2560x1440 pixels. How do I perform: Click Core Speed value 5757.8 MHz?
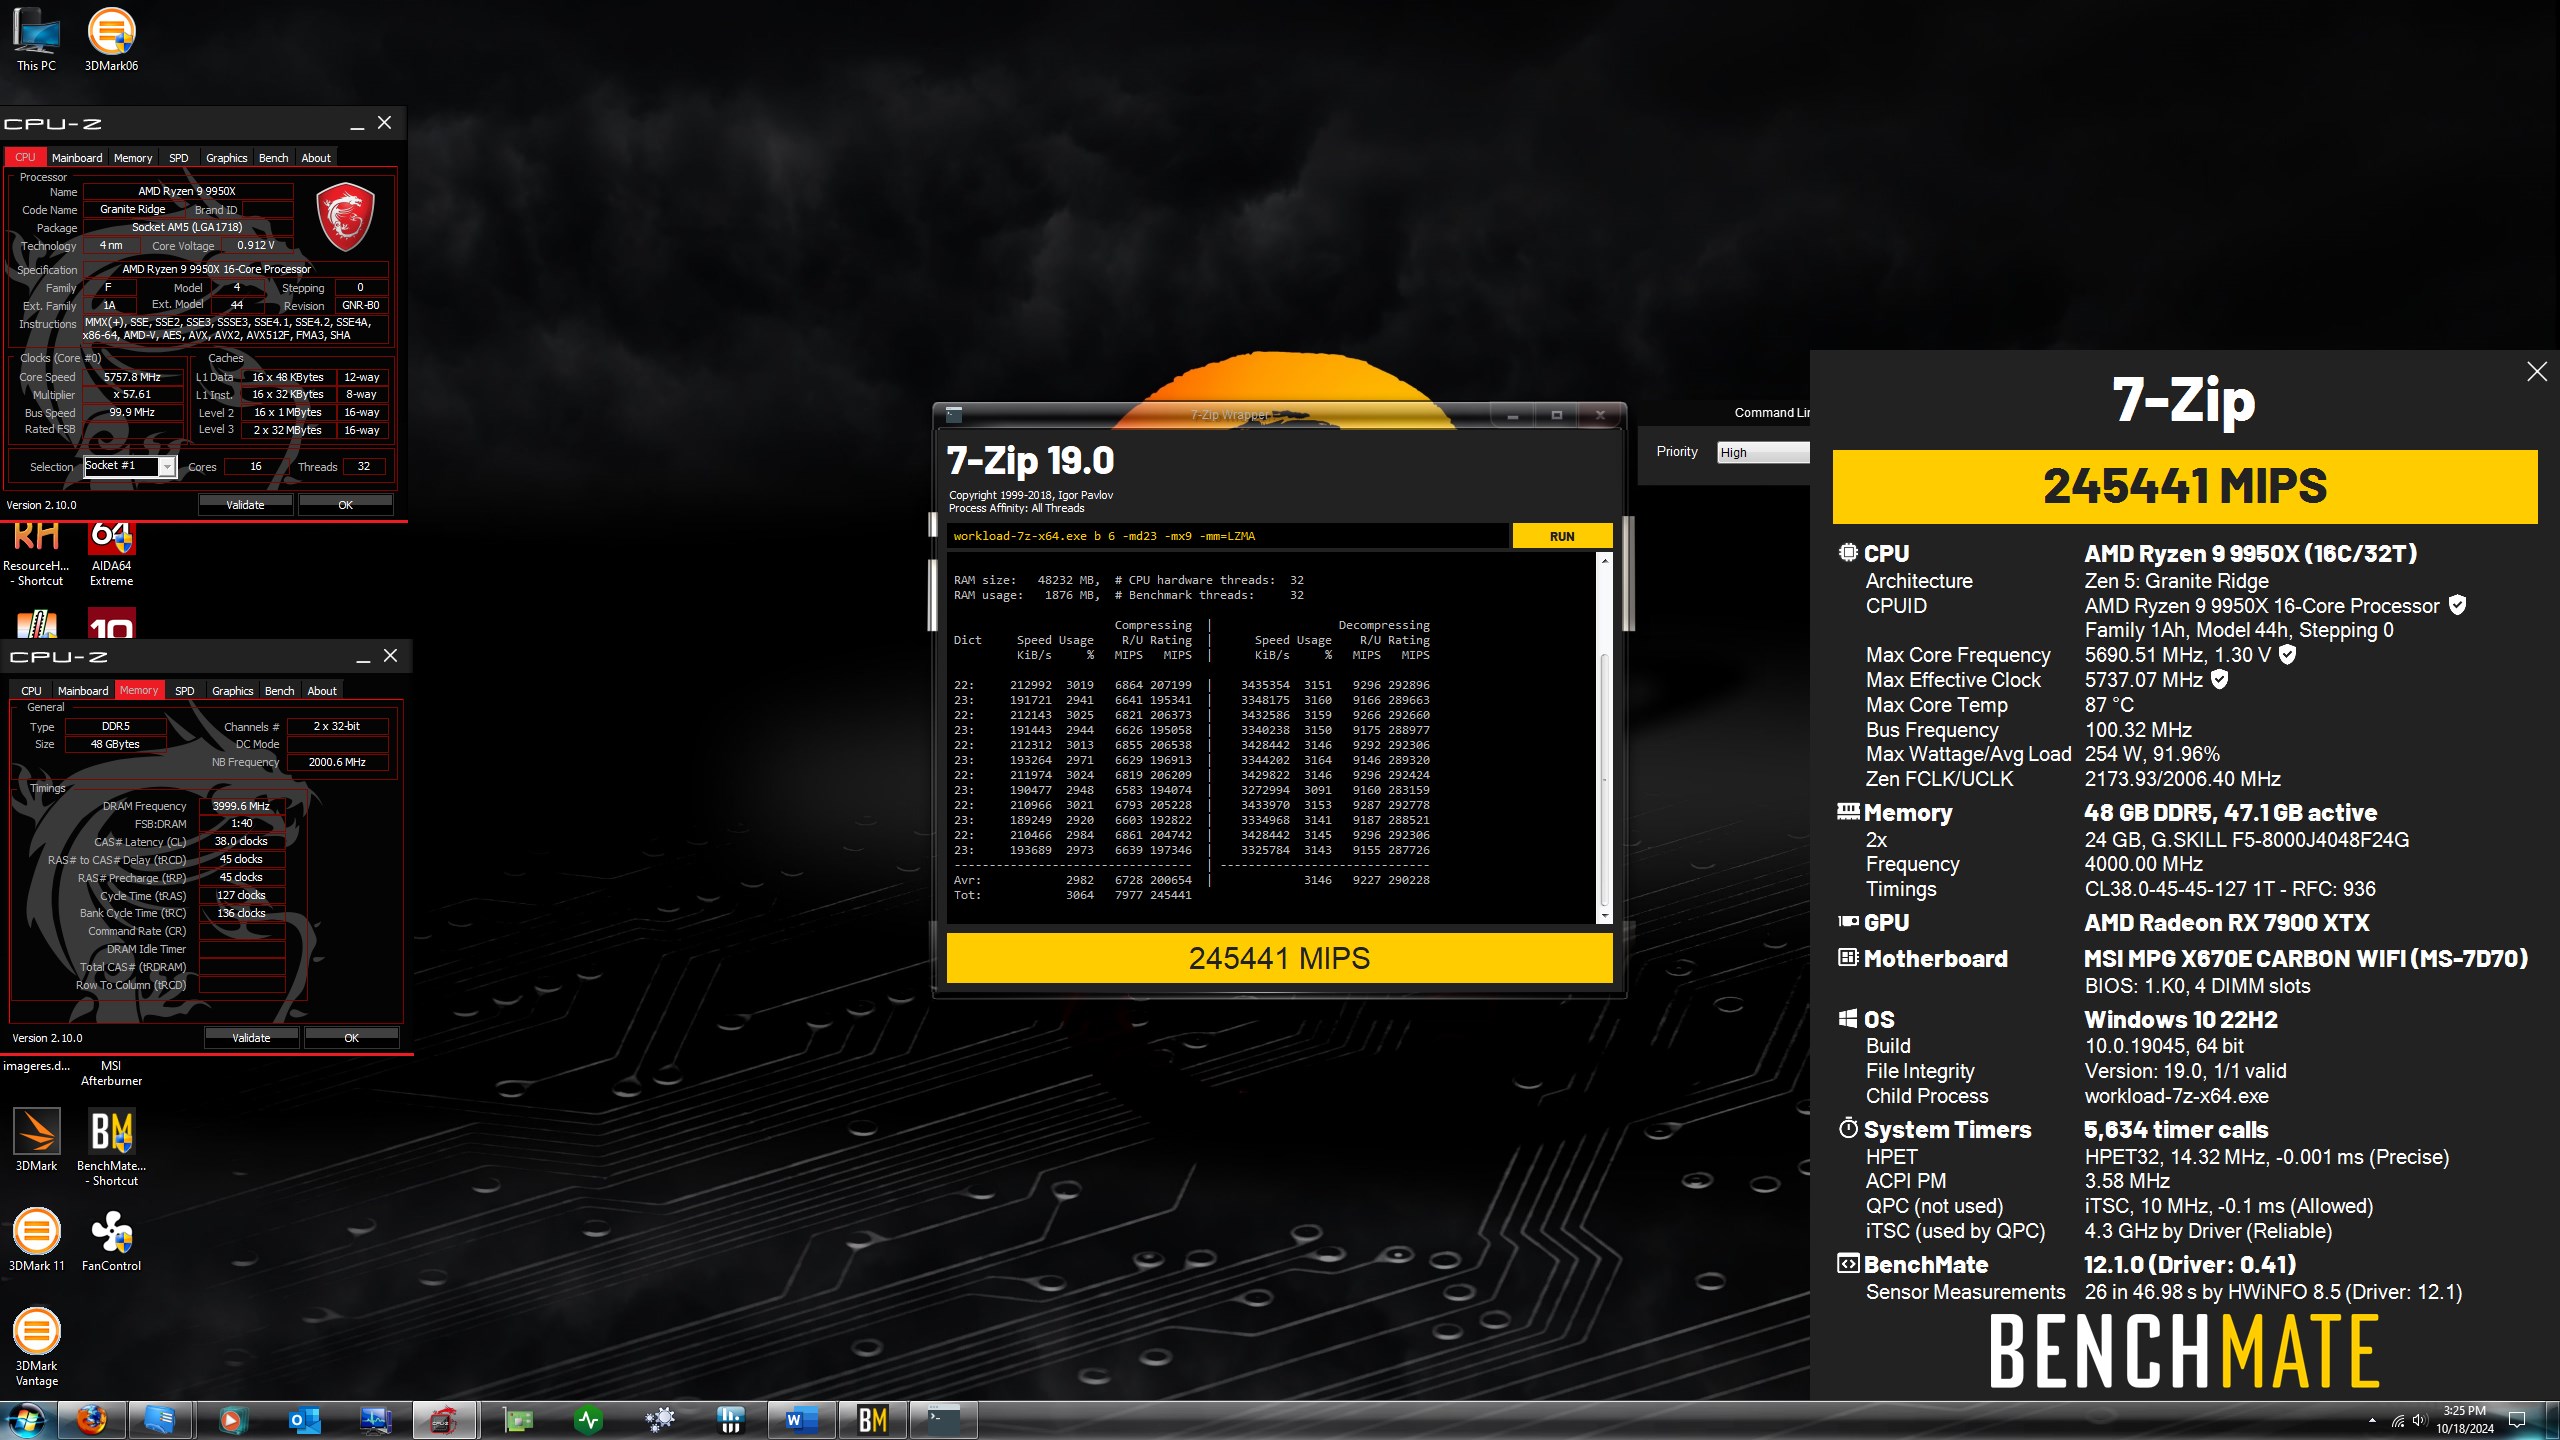coord(133,377)
